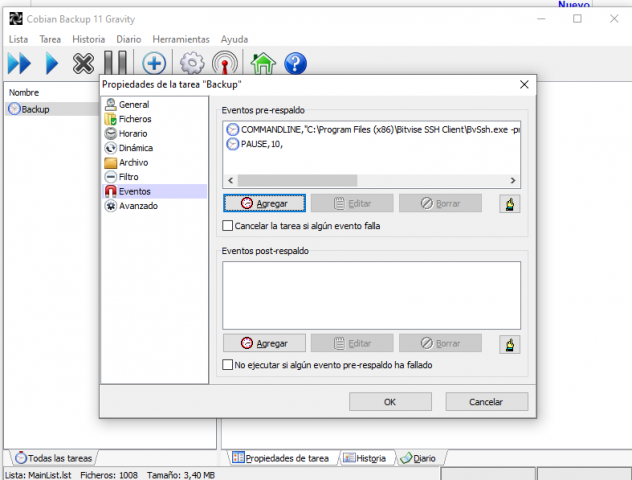Open the Herramientas menu
The height and width of the screenshot is (480, 632).
(x=181, y=39)
